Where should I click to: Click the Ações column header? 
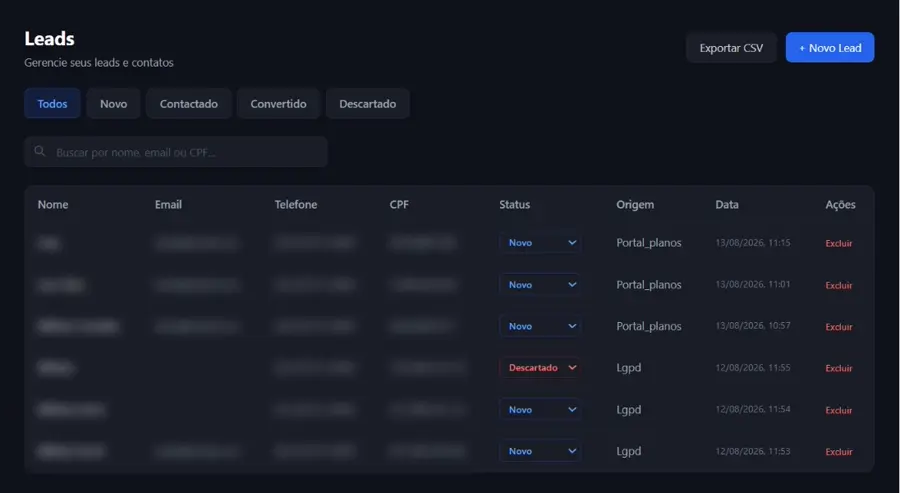tap(840, 204)
